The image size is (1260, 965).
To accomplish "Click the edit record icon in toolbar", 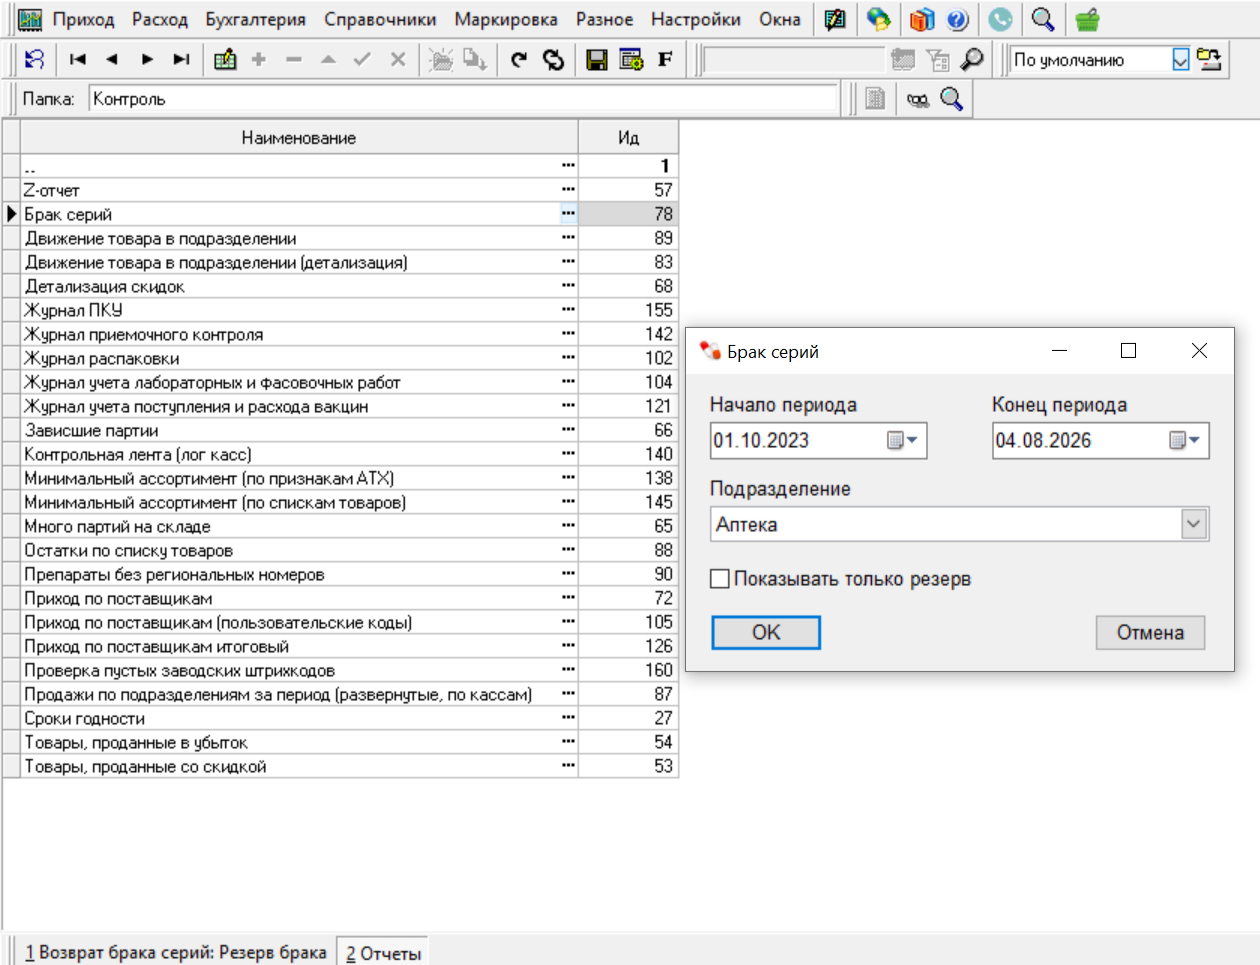I will pyautogui.click(x=225, y=60).
